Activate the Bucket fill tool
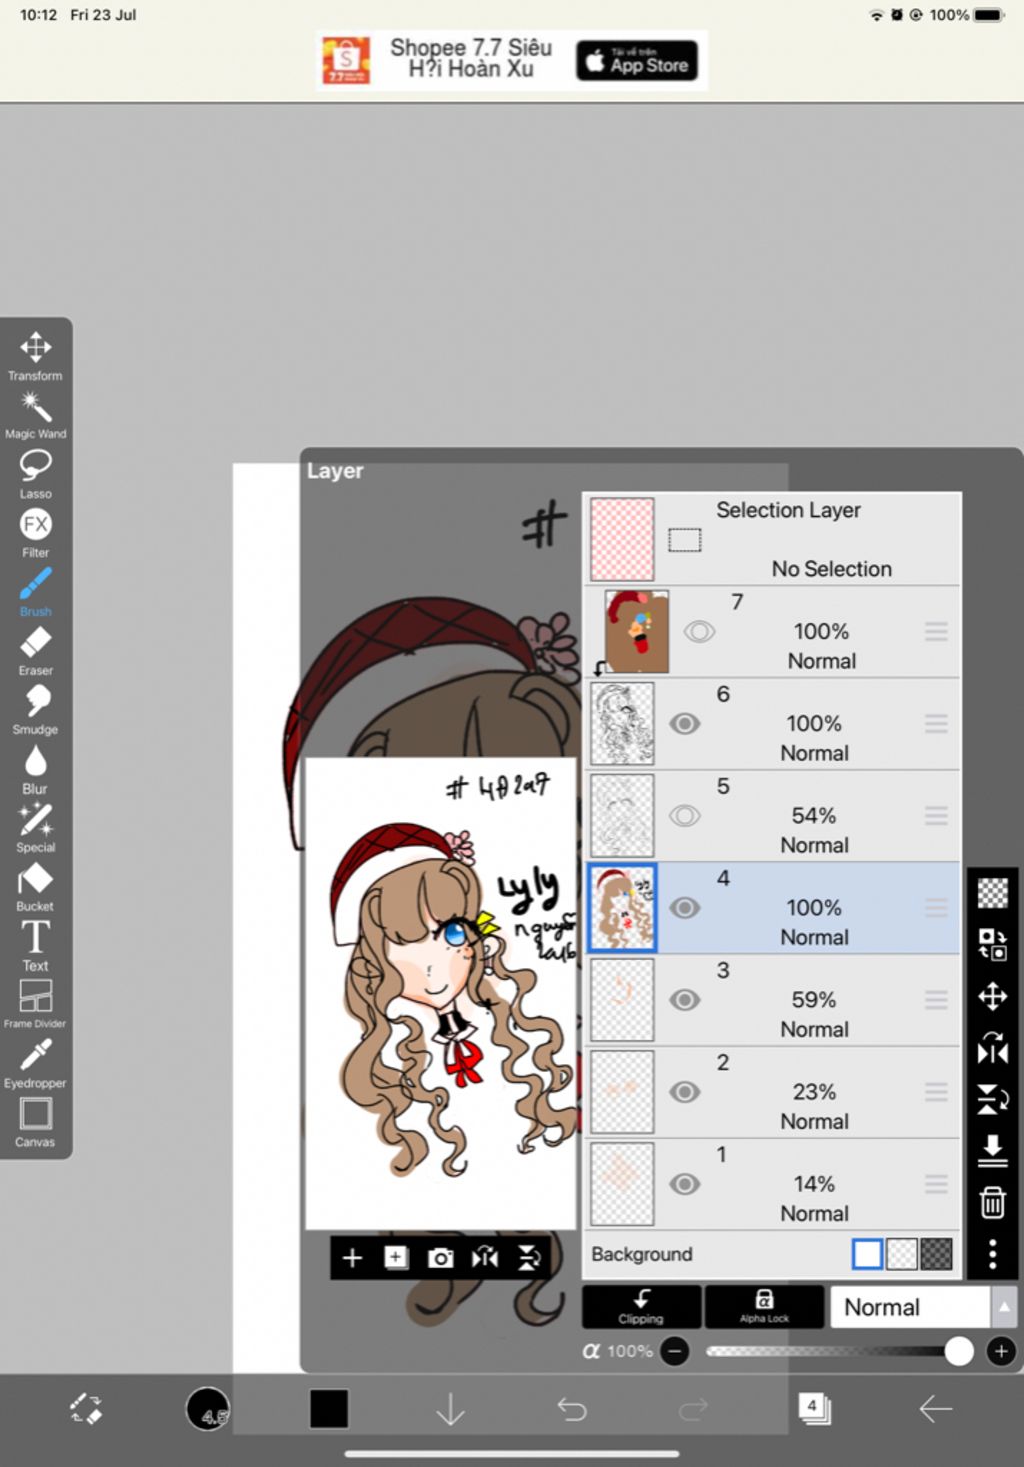This screenshot has width=1024, height=1467. pos(35,887)
